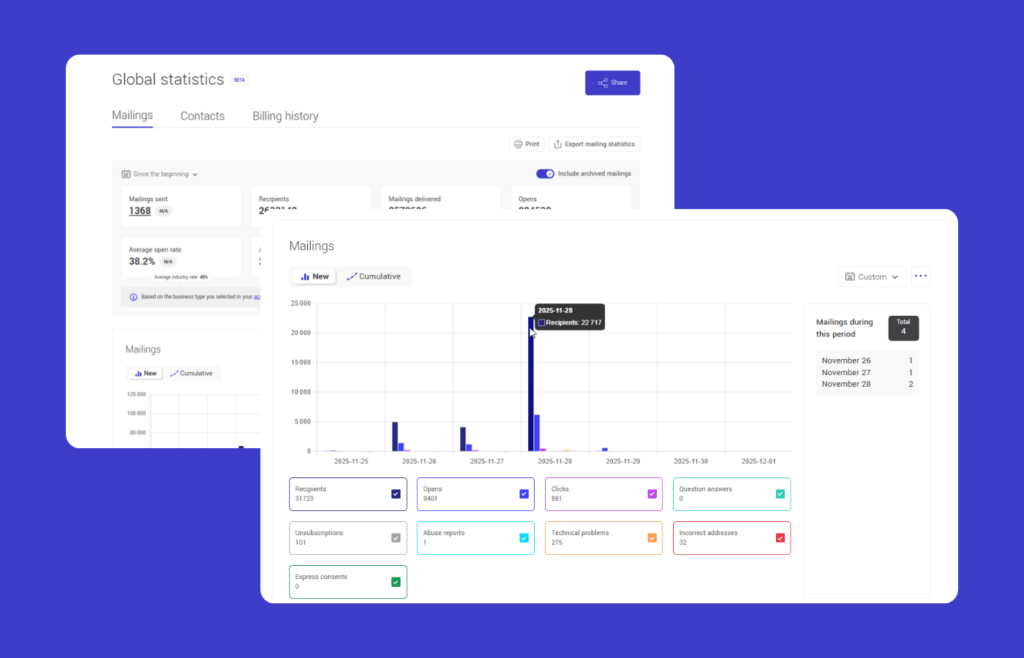
Task: Toggle the Unsubscriptions checkbox
Action: [x=396, y=538]
